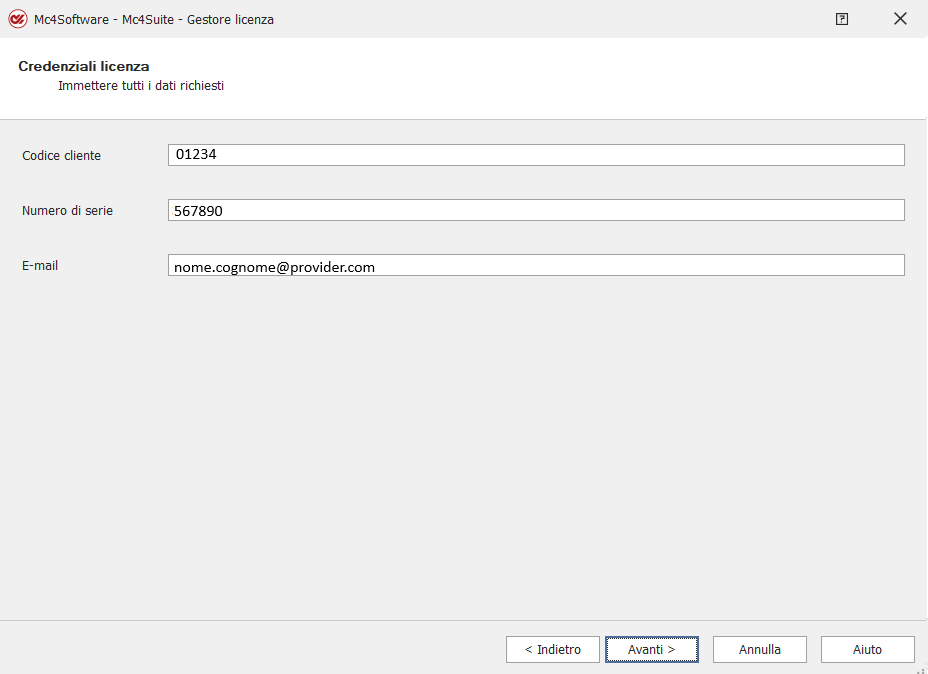928x674 pixels.
Task: Click the resize grip in window corner
Action: (920, 667)
